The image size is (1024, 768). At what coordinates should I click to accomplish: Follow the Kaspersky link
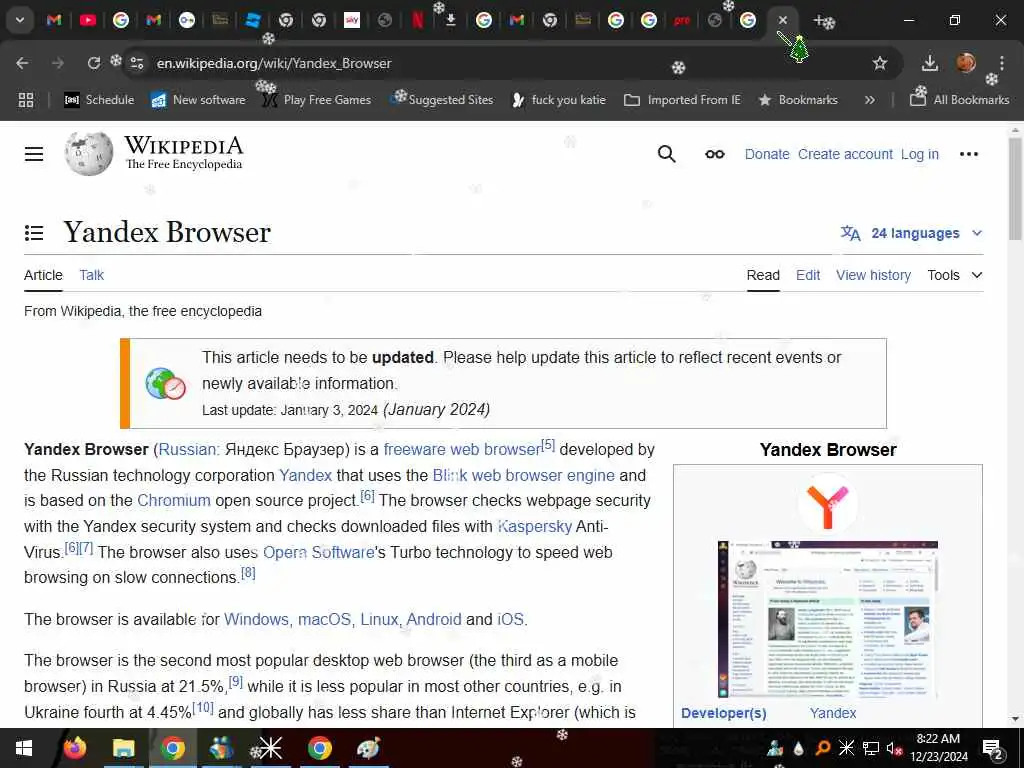(534, 526)
